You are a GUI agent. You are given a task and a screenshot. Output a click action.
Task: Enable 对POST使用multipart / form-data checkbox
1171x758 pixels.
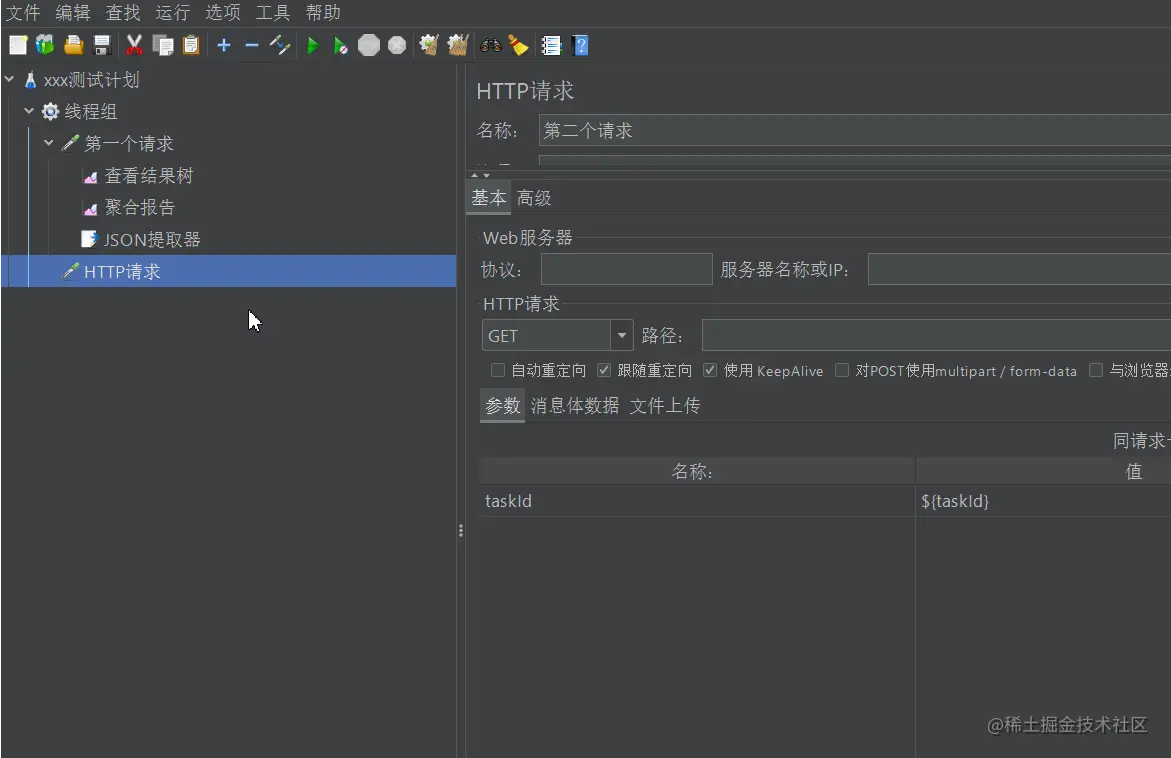[842, 370]
